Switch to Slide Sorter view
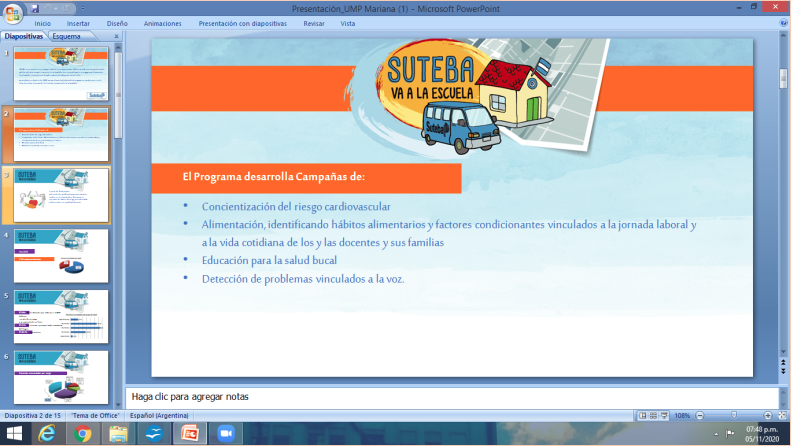The height and width of the screenshot is (446, 792). (654, 415)
